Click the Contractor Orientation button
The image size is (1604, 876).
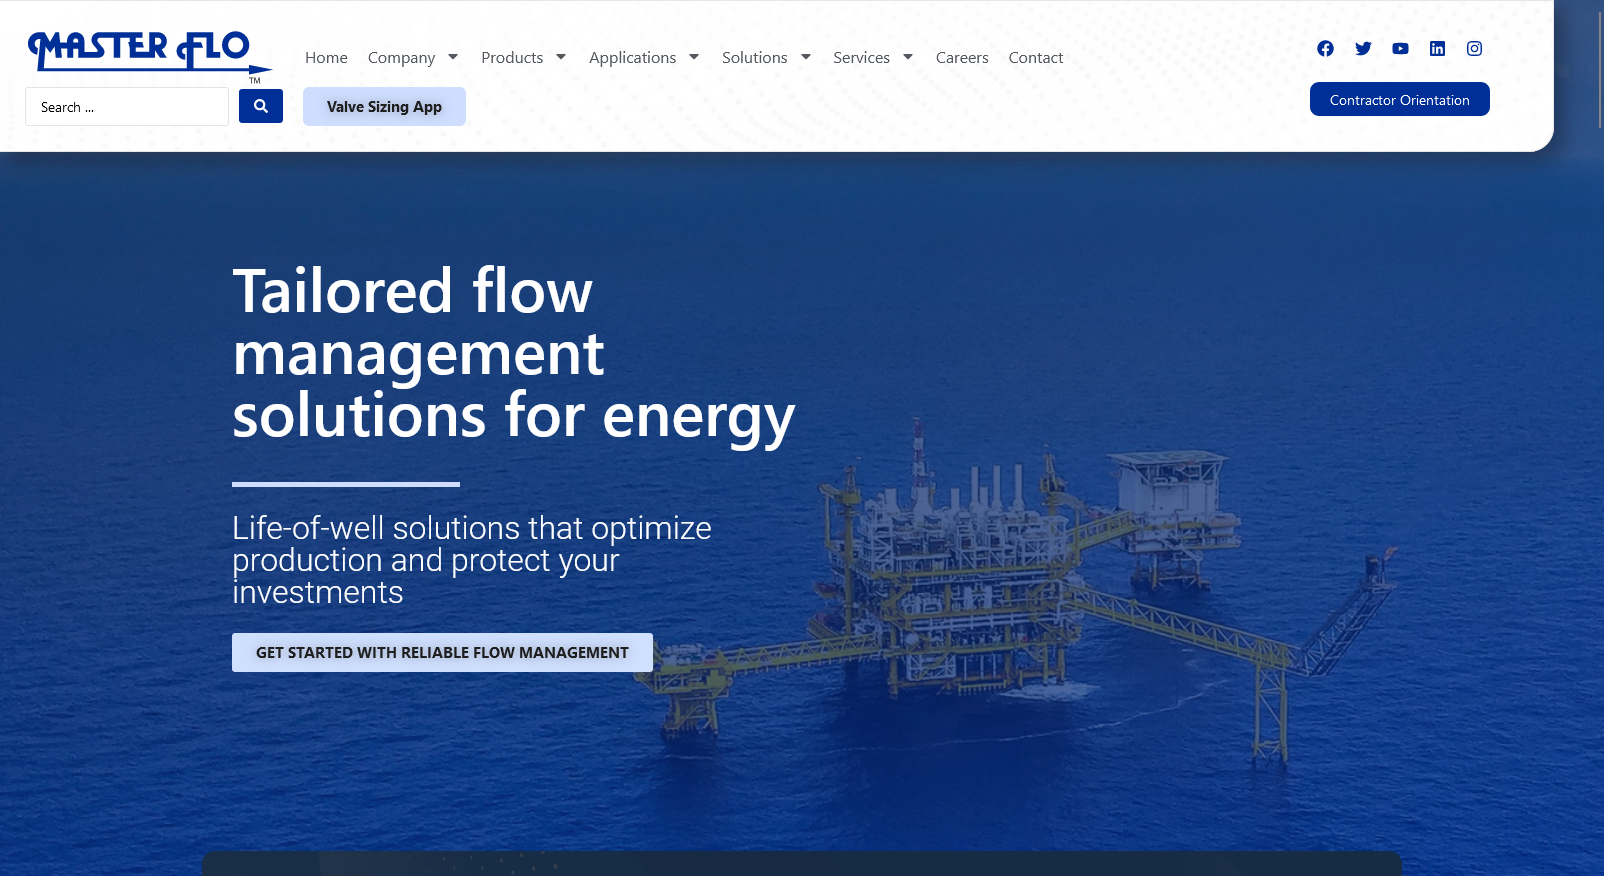coord(1399,100)
